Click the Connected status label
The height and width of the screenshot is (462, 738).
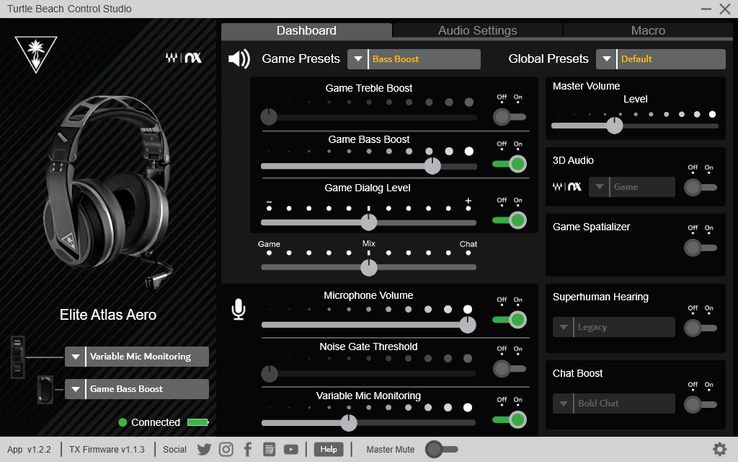(x=155, y=422)
